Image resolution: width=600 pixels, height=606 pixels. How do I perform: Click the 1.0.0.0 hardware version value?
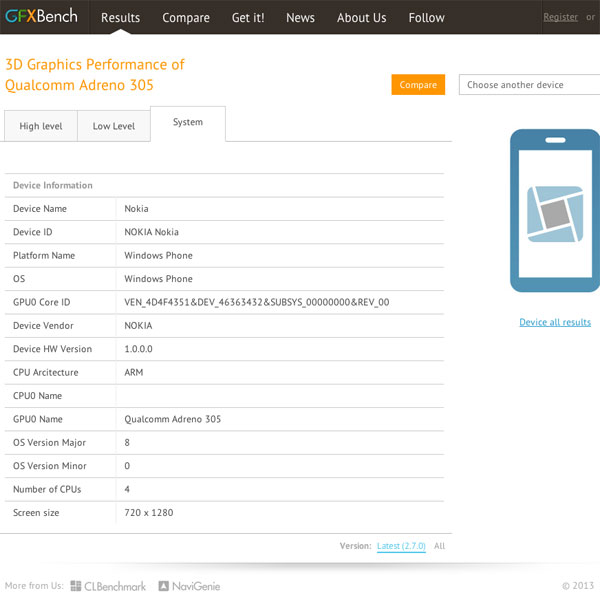point(138,349)
